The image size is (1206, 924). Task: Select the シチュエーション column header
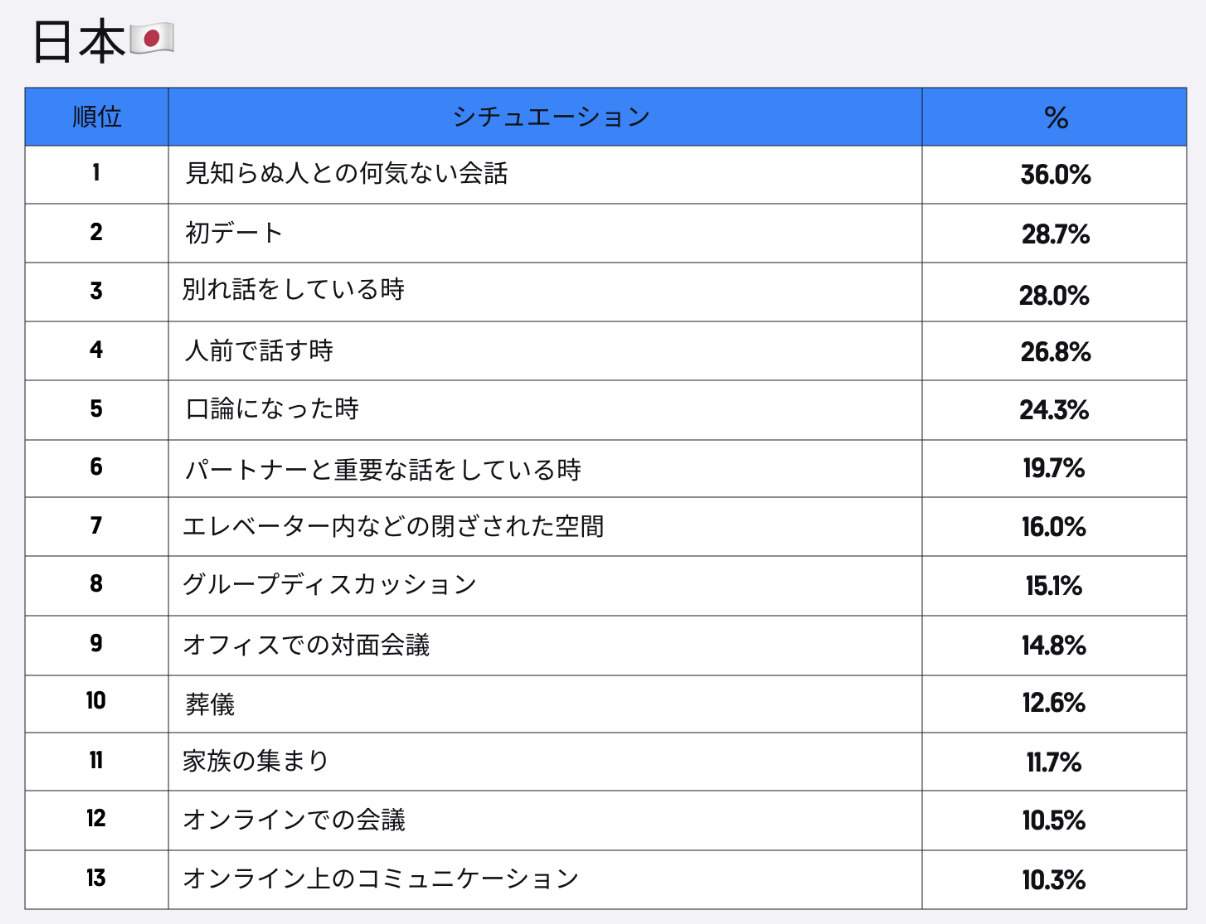coord(550,117)
